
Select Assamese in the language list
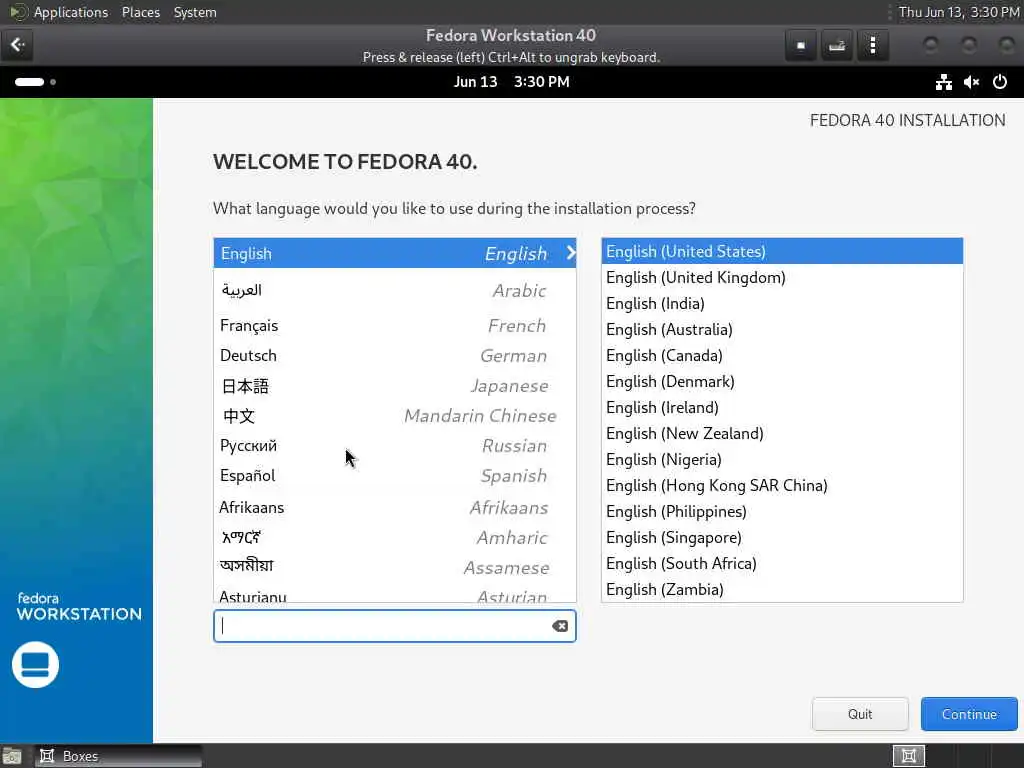click(x=395, y=568)
